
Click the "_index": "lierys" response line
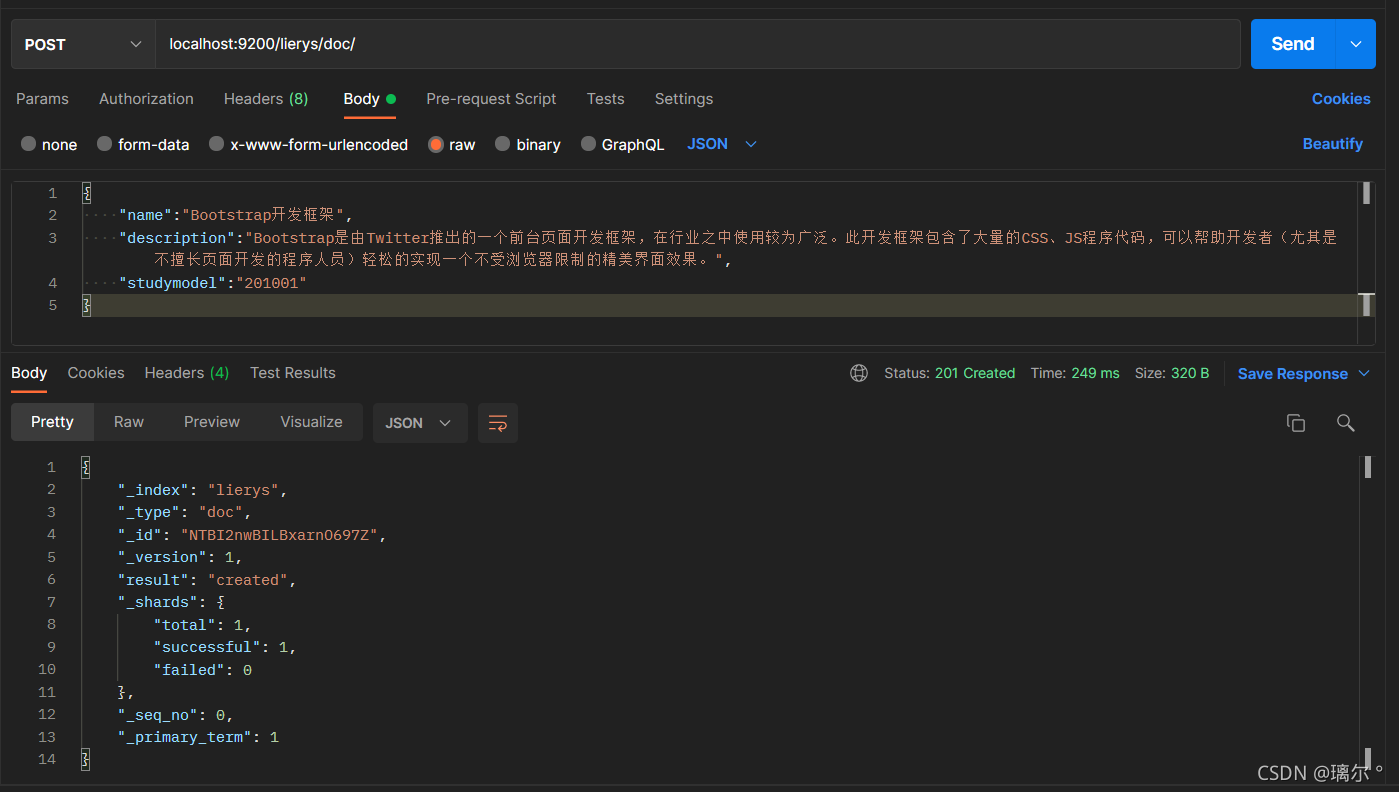203,490
